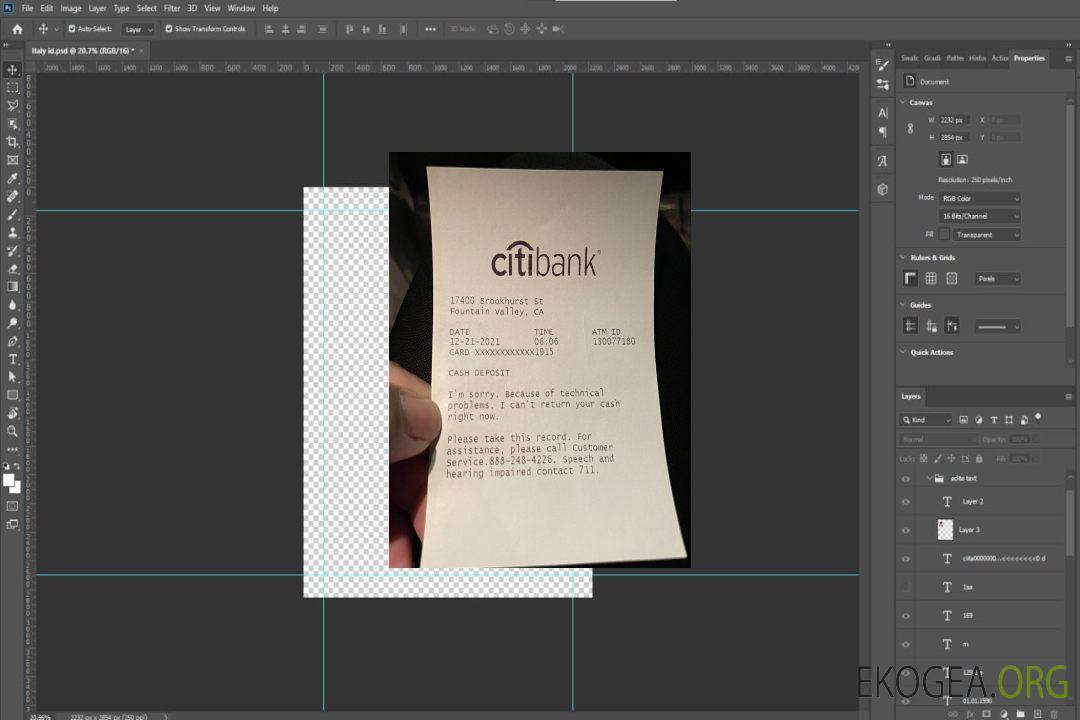Switch to the History panel tab
Image resolution: width=1080 pixels, height=720 pixels.
(977, 58)
